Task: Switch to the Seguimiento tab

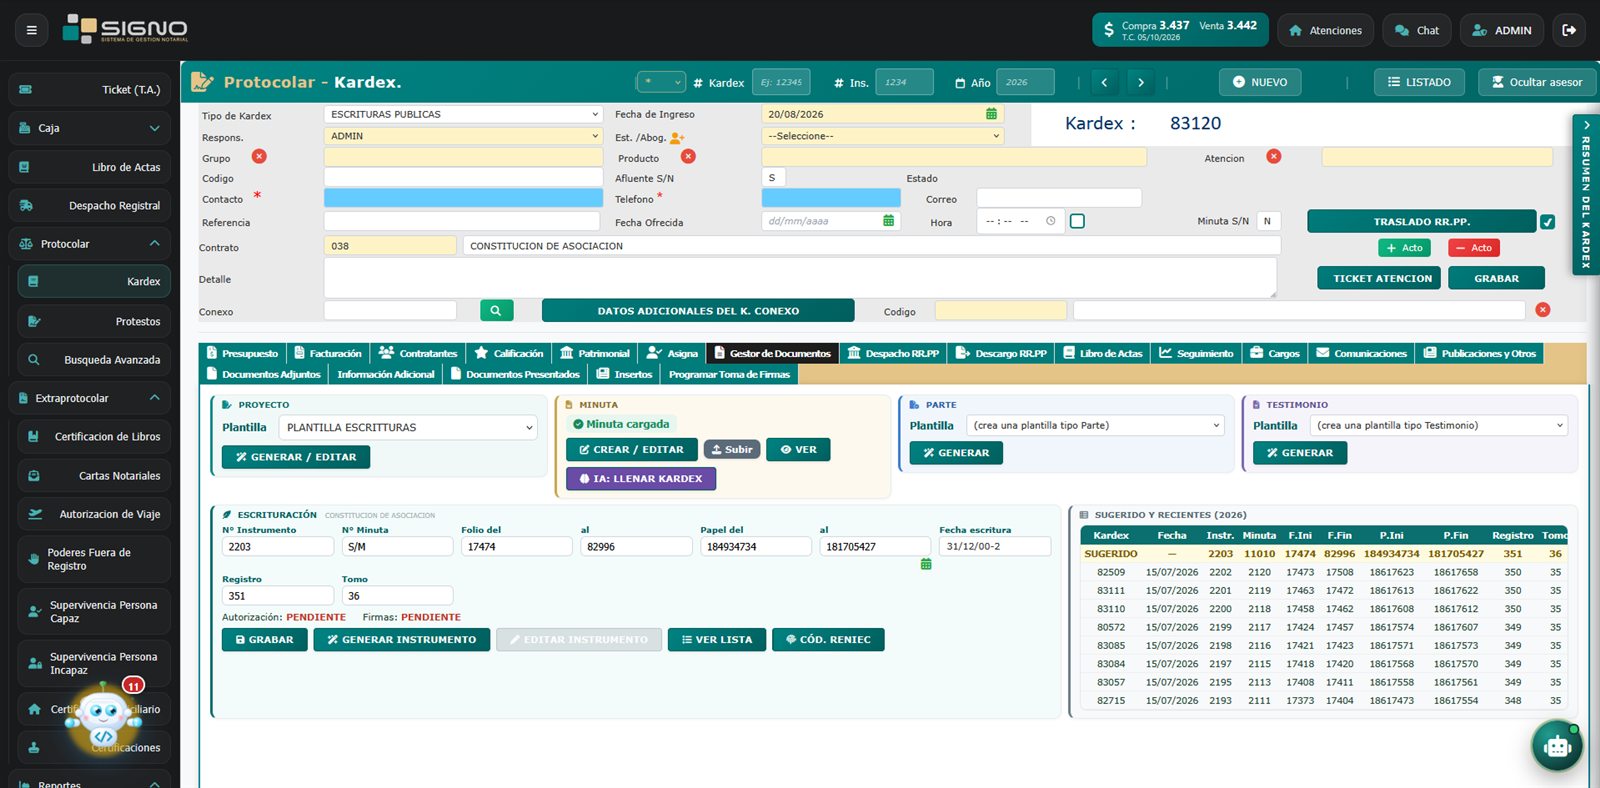Action: (x=1196, y=353)
